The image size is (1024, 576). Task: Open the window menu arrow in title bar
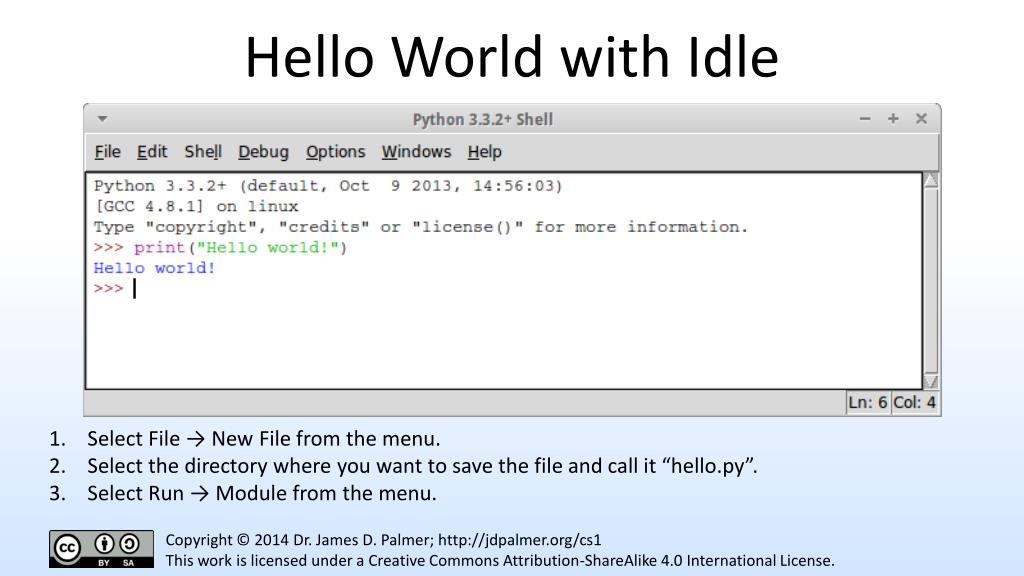(103, 119)
